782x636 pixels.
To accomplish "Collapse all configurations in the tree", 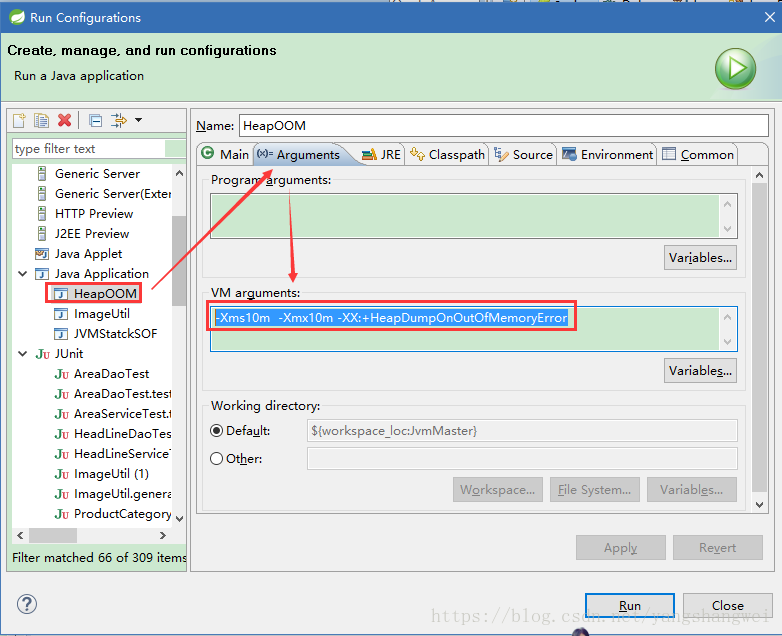I will pyautogui.click(x=95, y=120).
